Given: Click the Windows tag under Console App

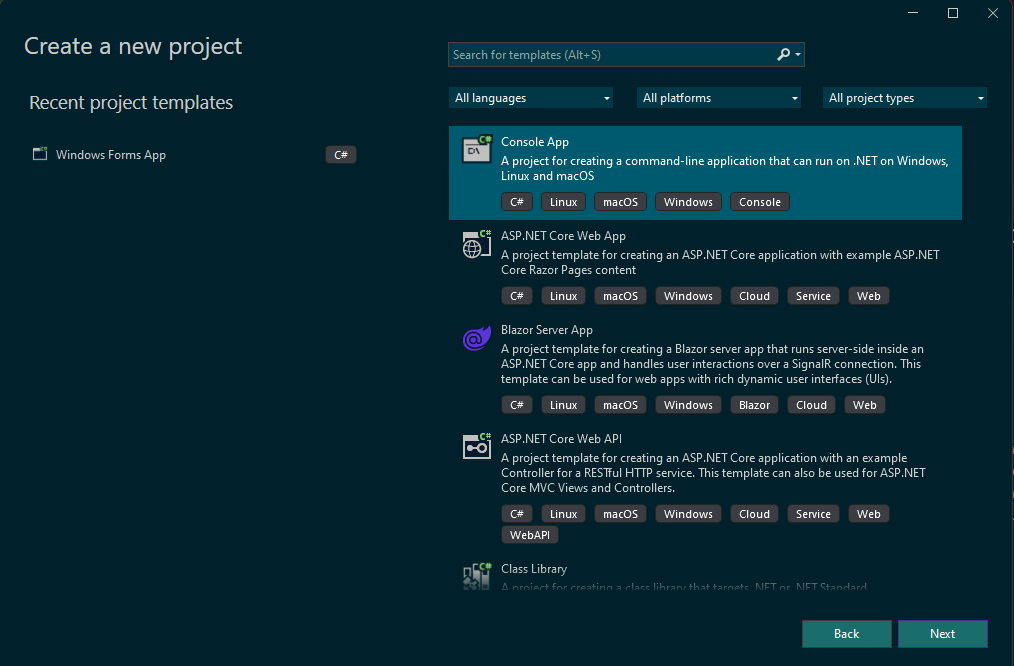Looking at the screenshot, I should [688, 202].
